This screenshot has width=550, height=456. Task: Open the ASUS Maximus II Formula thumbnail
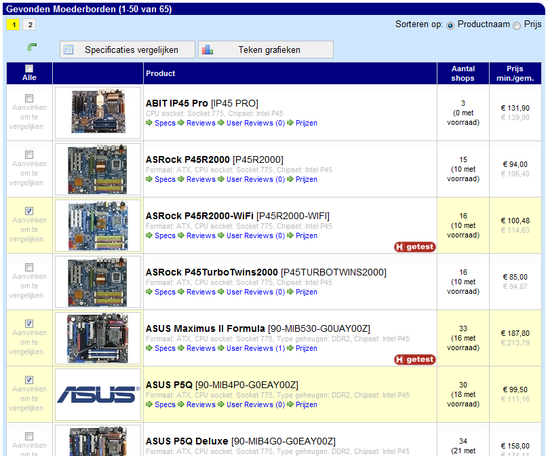coord(98,338)
